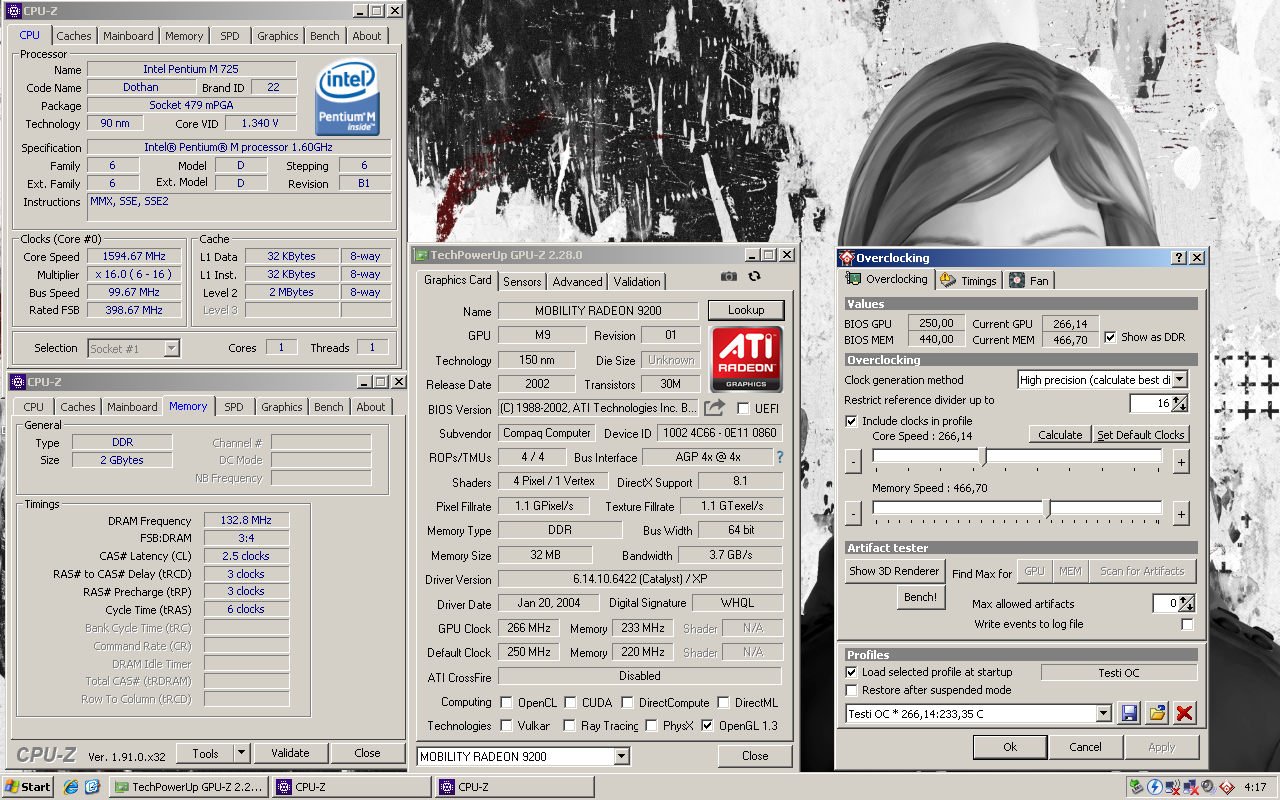Switch to TechPowerUp GPU-Z taskbar button
1280x800 pixels.
point(188,787)
